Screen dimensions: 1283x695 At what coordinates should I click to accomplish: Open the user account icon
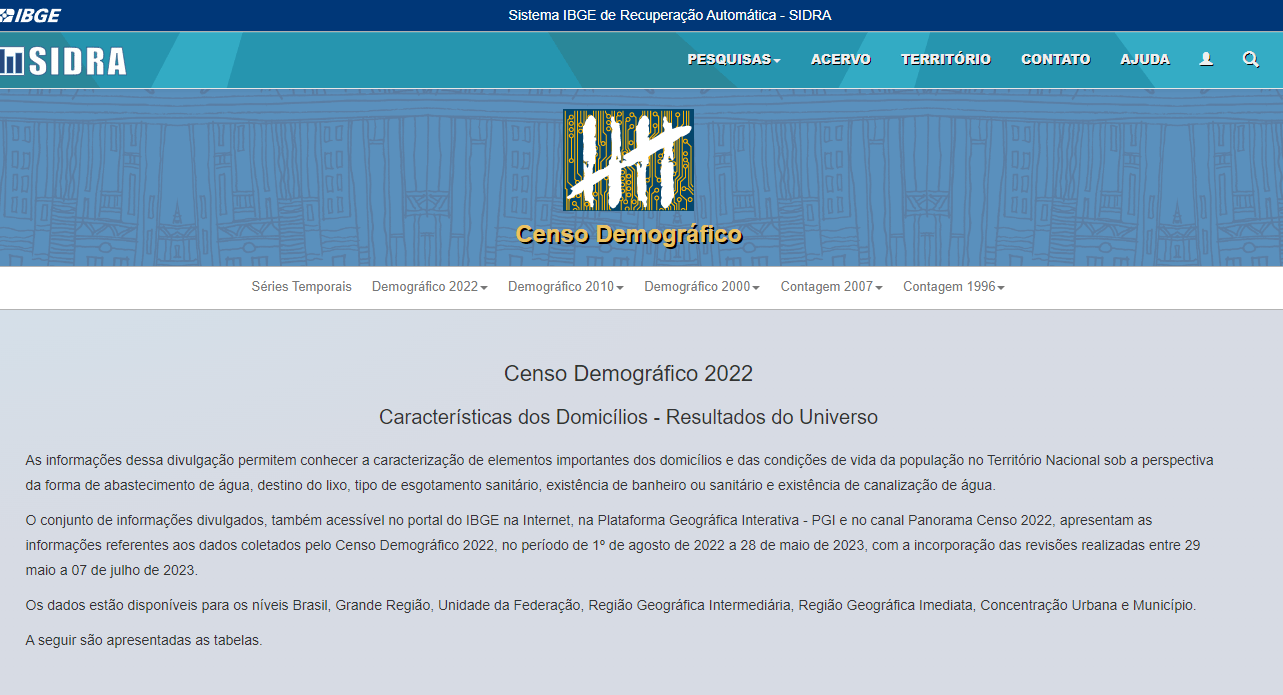[1206, 59]
